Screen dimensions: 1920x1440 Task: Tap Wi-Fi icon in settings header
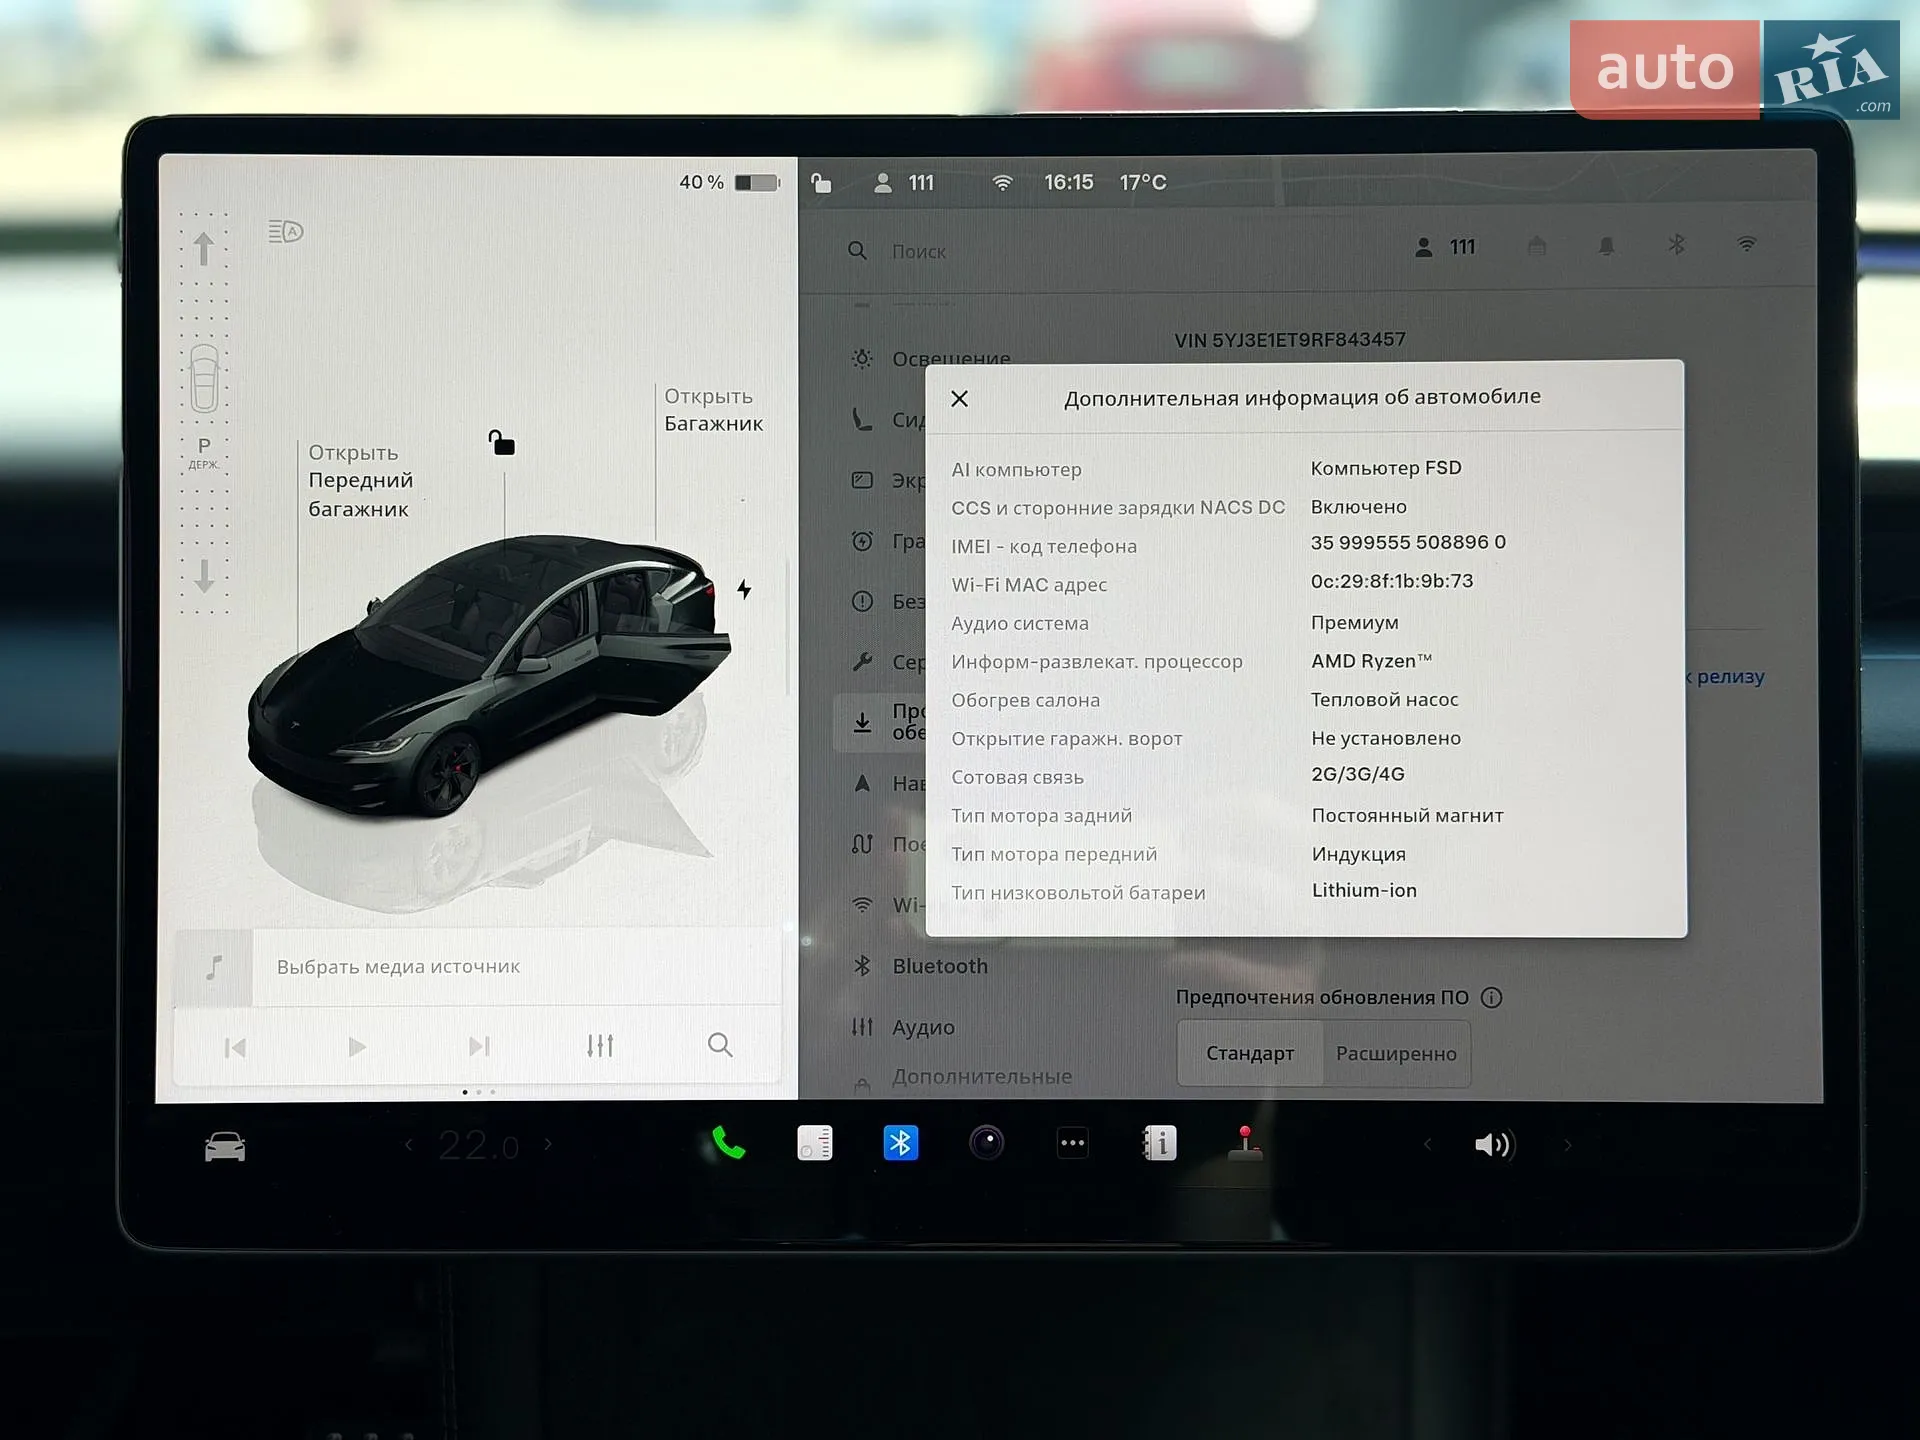click(x=1746, y=244)
